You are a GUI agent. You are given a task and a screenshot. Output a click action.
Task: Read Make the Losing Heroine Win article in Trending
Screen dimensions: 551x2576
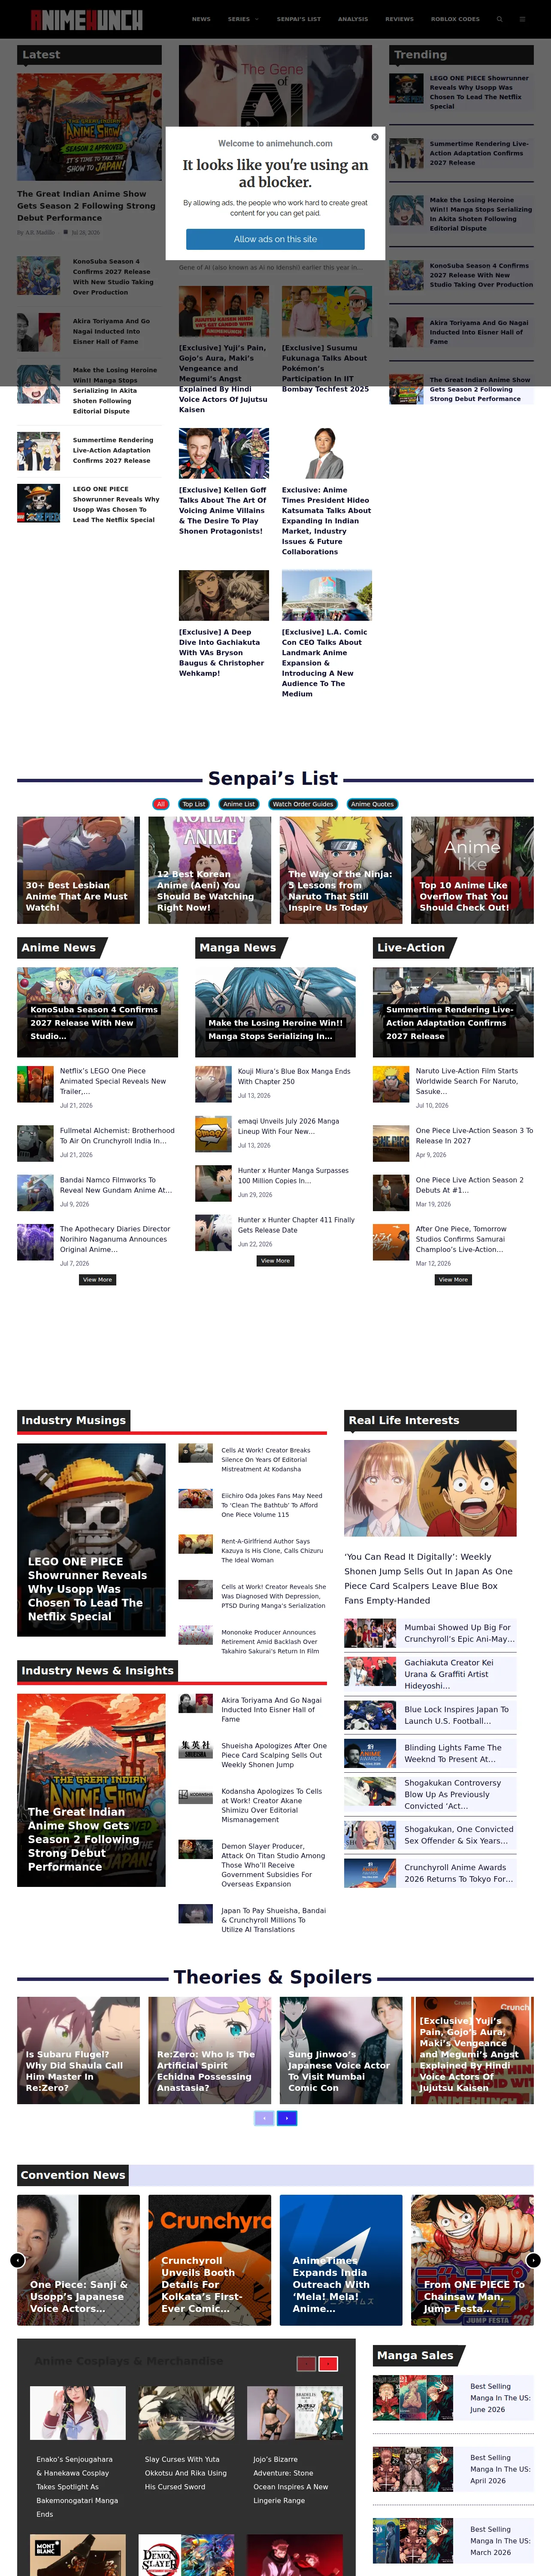pos(481,214)
